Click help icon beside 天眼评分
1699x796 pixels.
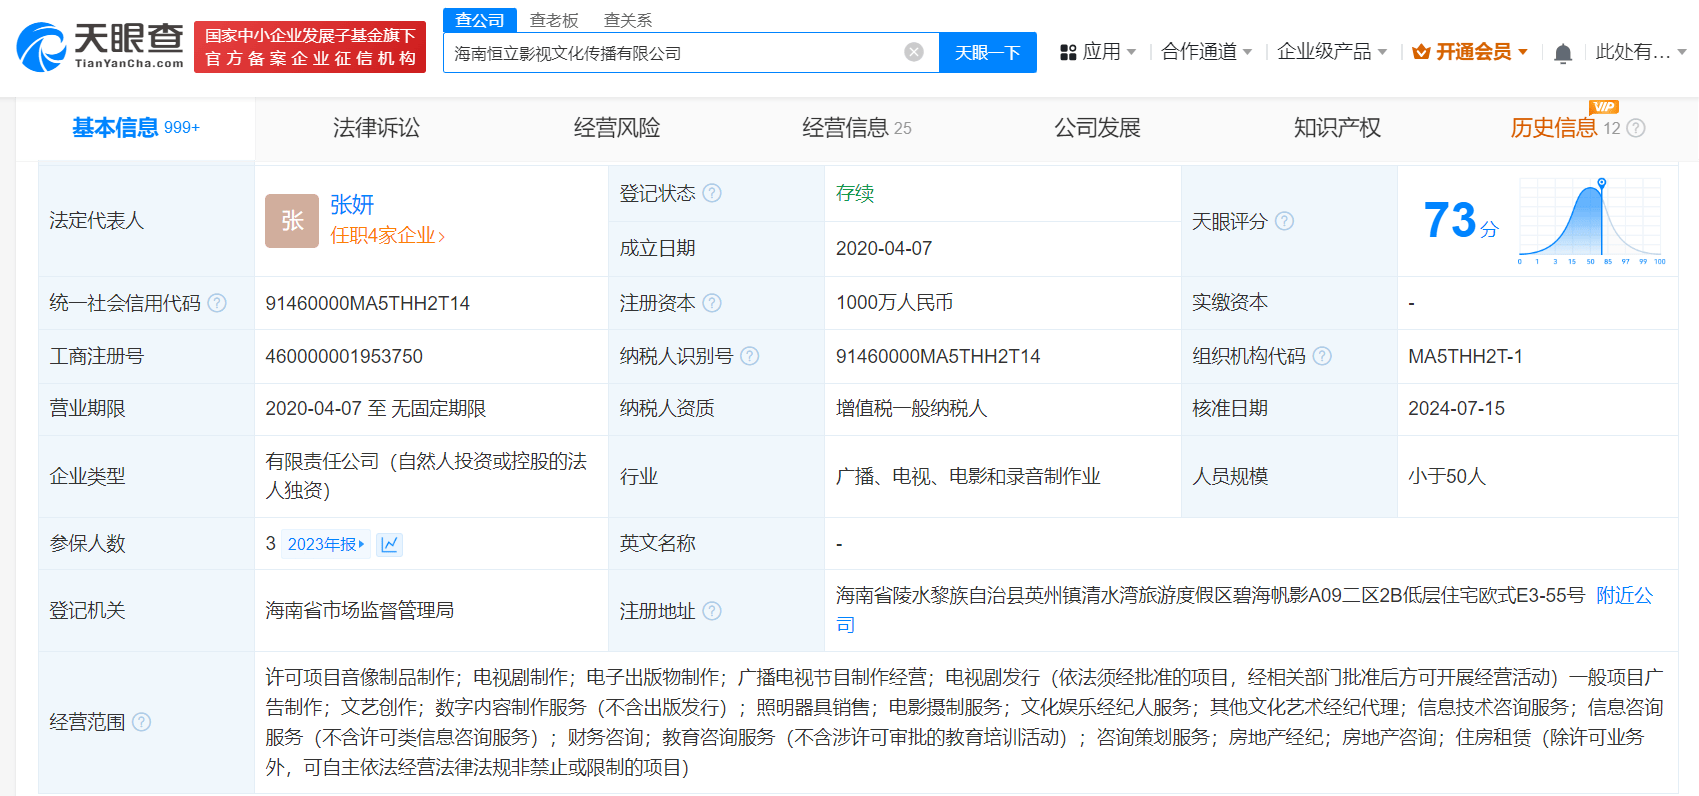(x=1284, y=221)
